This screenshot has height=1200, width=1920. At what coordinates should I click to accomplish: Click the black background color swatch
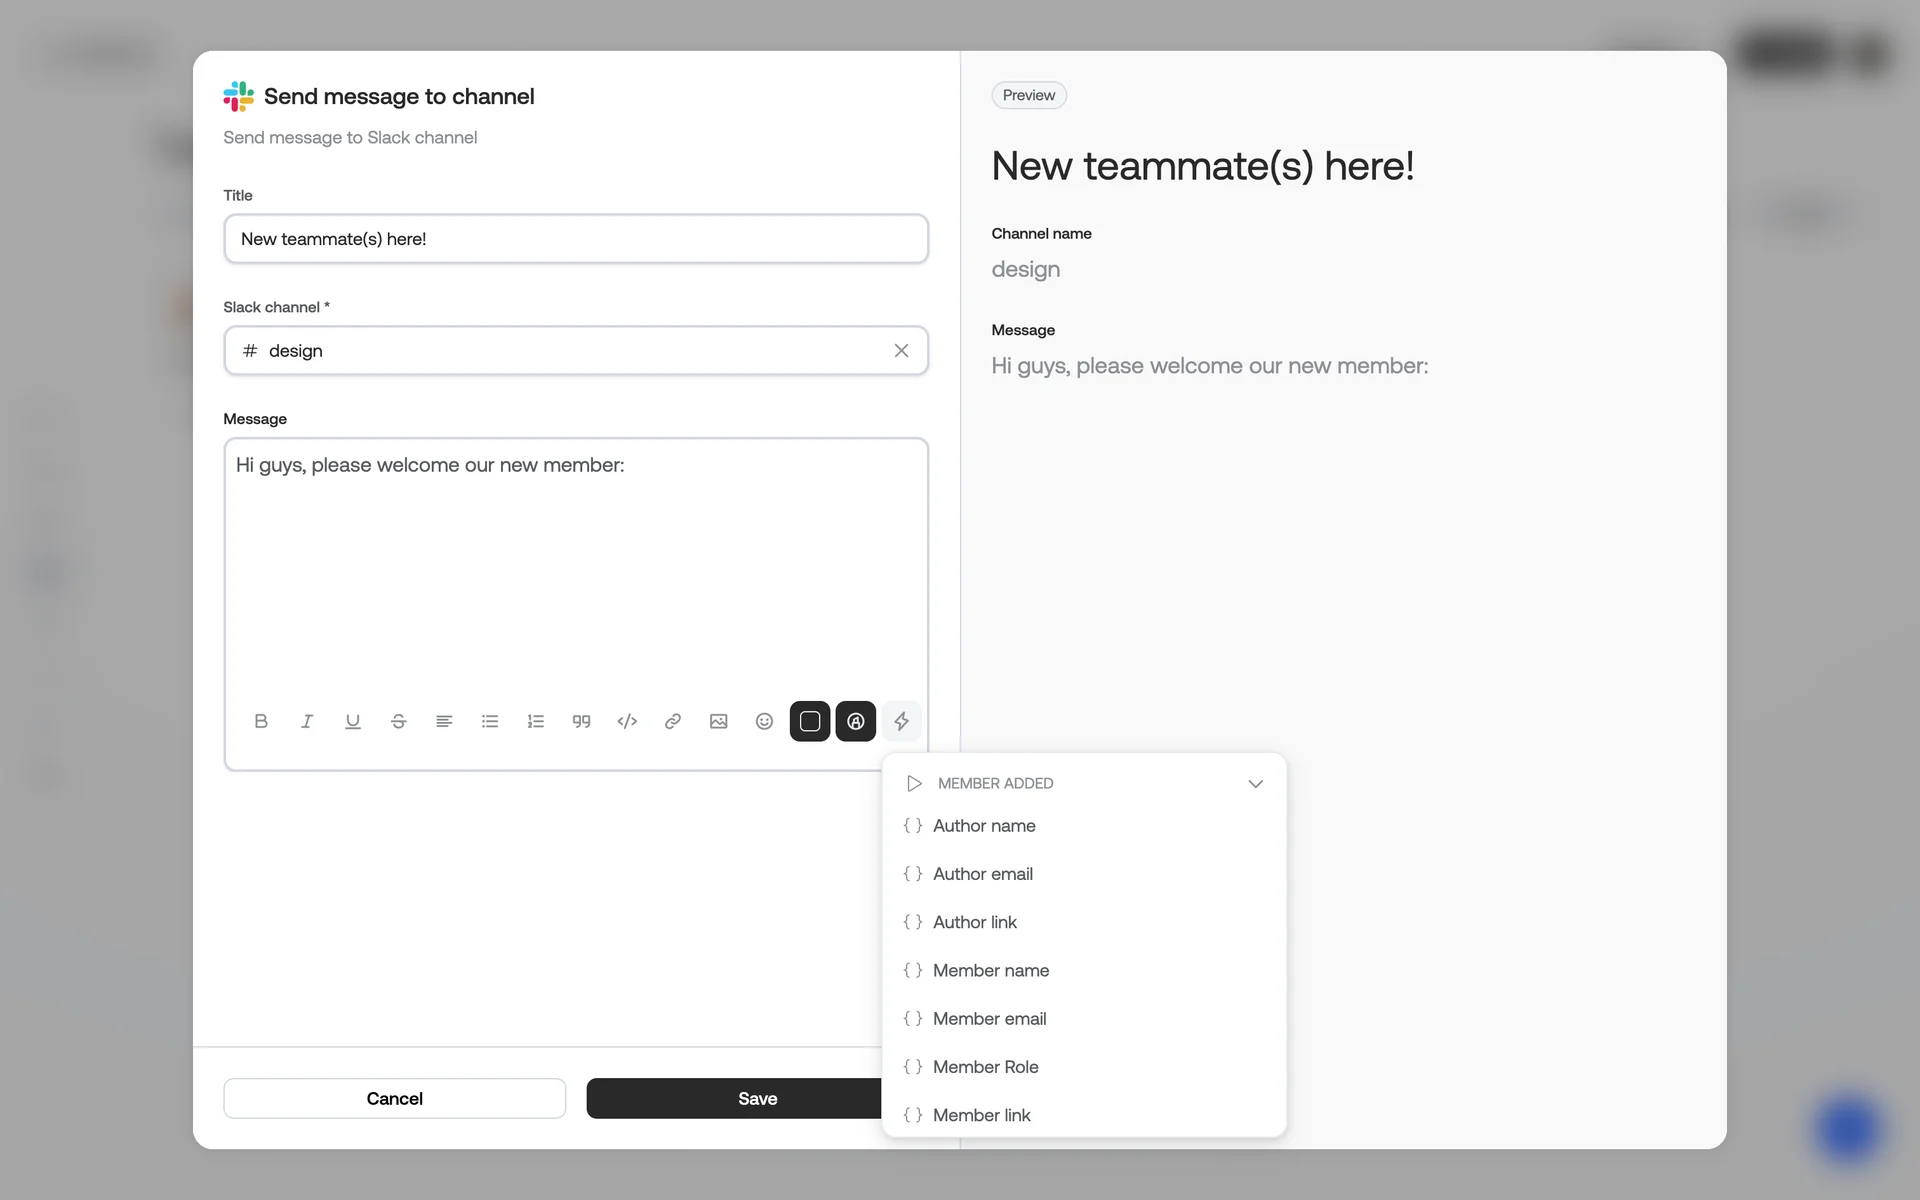pyautogui.click(x=810, y=721)
